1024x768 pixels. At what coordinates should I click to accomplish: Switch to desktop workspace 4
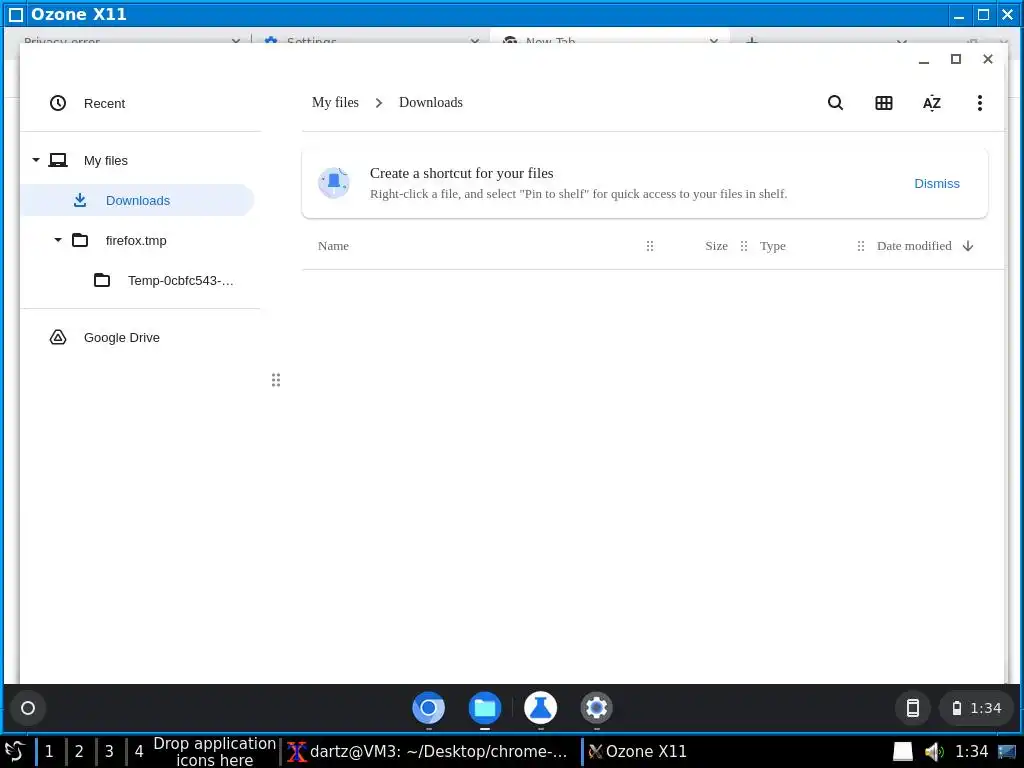pos(139,752)
